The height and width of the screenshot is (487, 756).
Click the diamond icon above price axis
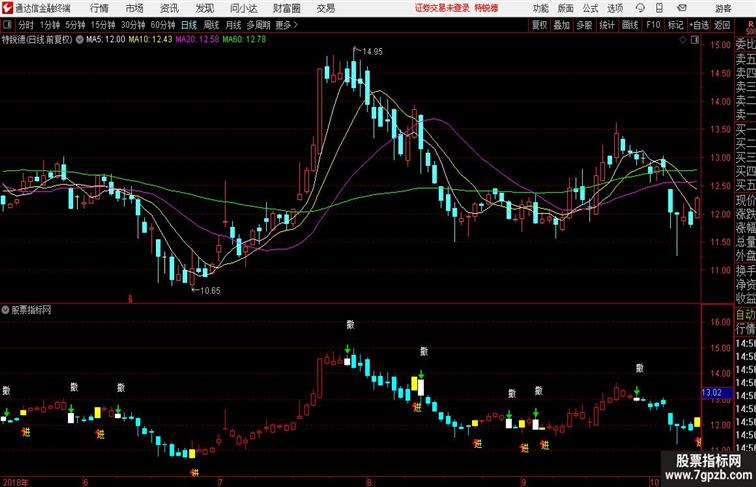683,40
